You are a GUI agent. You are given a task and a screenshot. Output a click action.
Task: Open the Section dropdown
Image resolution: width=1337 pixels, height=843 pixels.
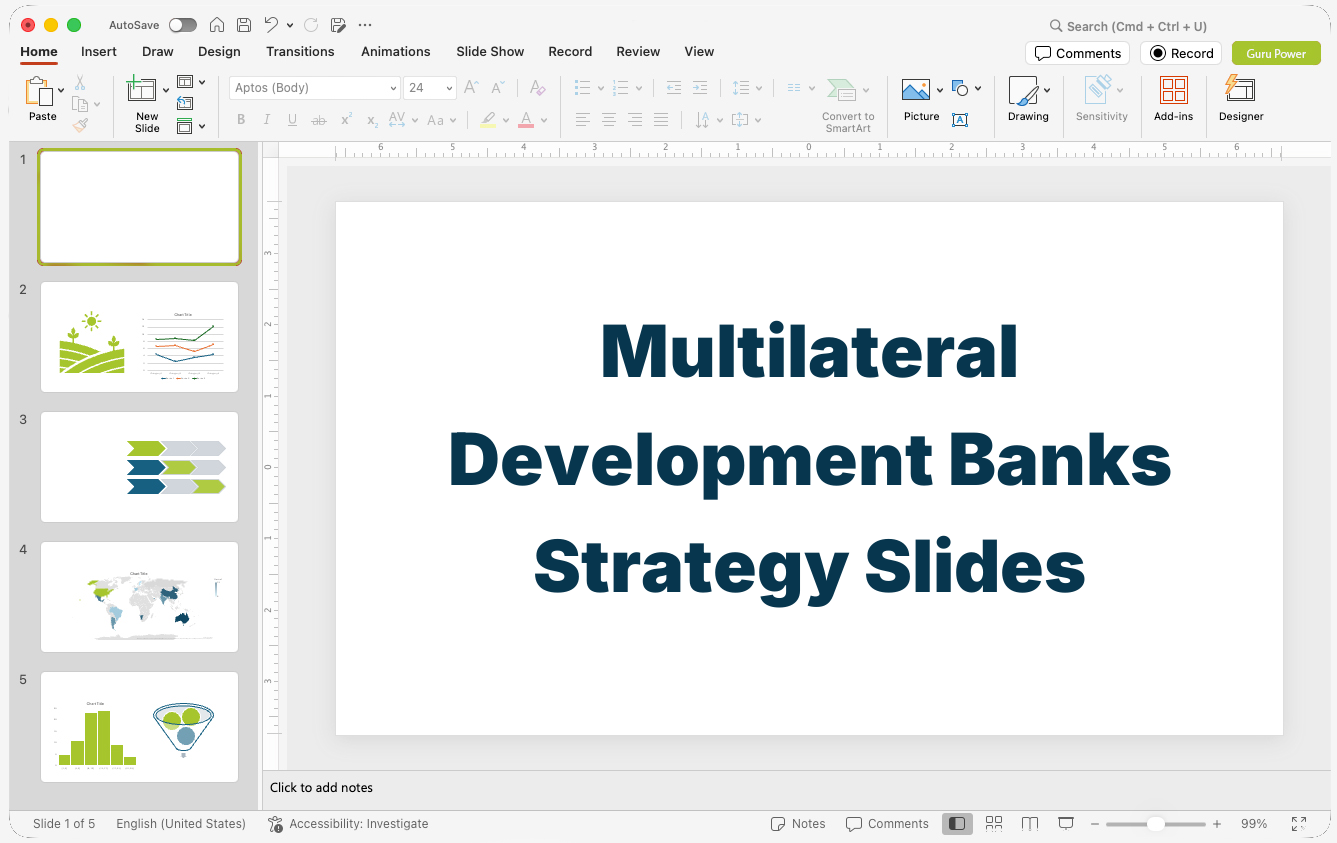pyautogui.click(x=191, y=126)
